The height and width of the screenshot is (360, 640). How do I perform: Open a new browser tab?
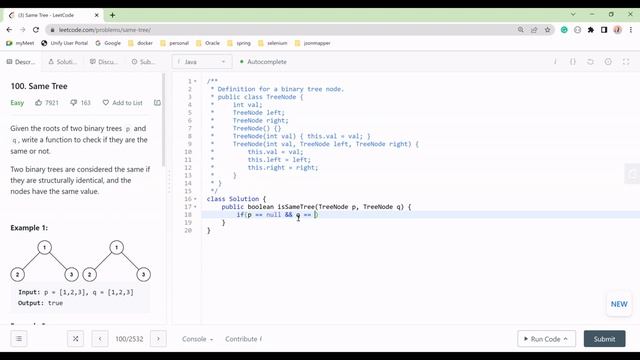point(112,15)
